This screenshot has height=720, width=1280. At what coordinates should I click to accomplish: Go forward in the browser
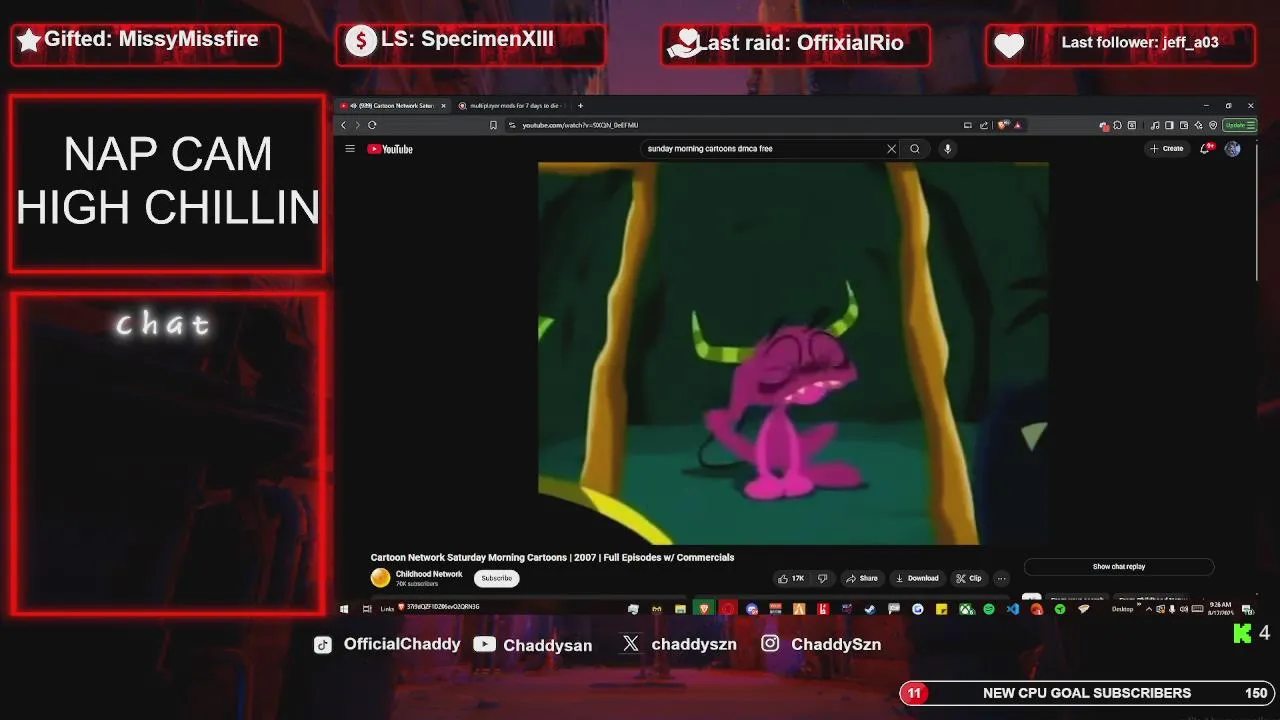(x=357, y=125)
